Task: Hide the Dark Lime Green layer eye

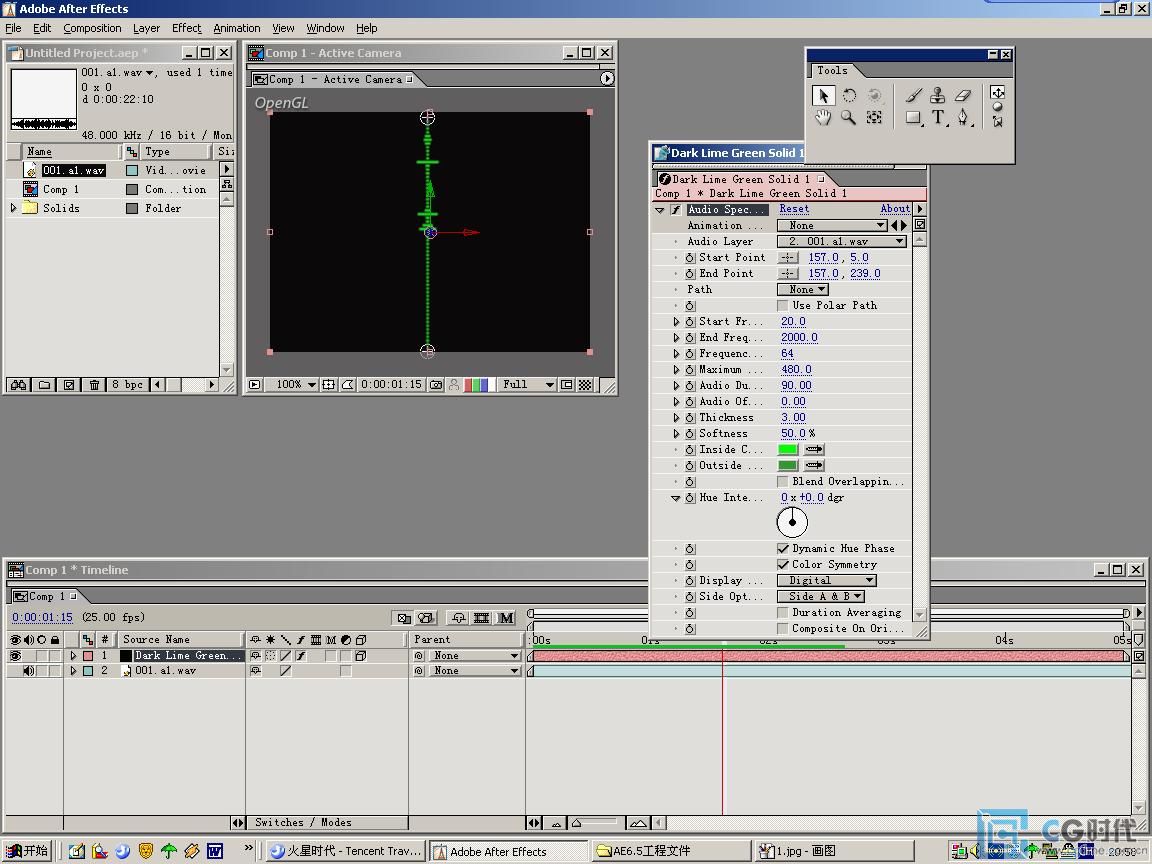Action: click(15, 655)
